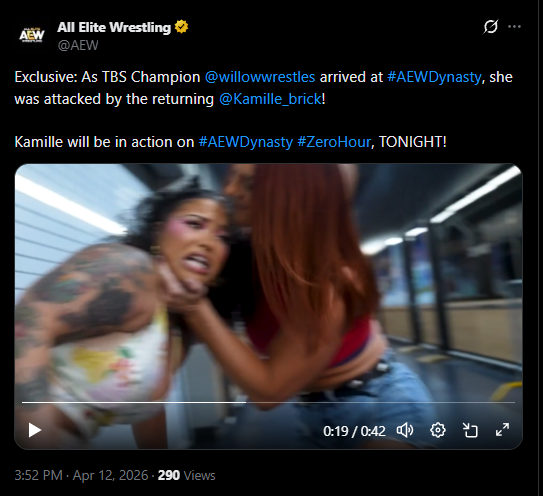Screen dimensions: 543x496
Task: Open the 3:52 PM Apr 12, 2026 timestamp
Action: click(81, 475)
